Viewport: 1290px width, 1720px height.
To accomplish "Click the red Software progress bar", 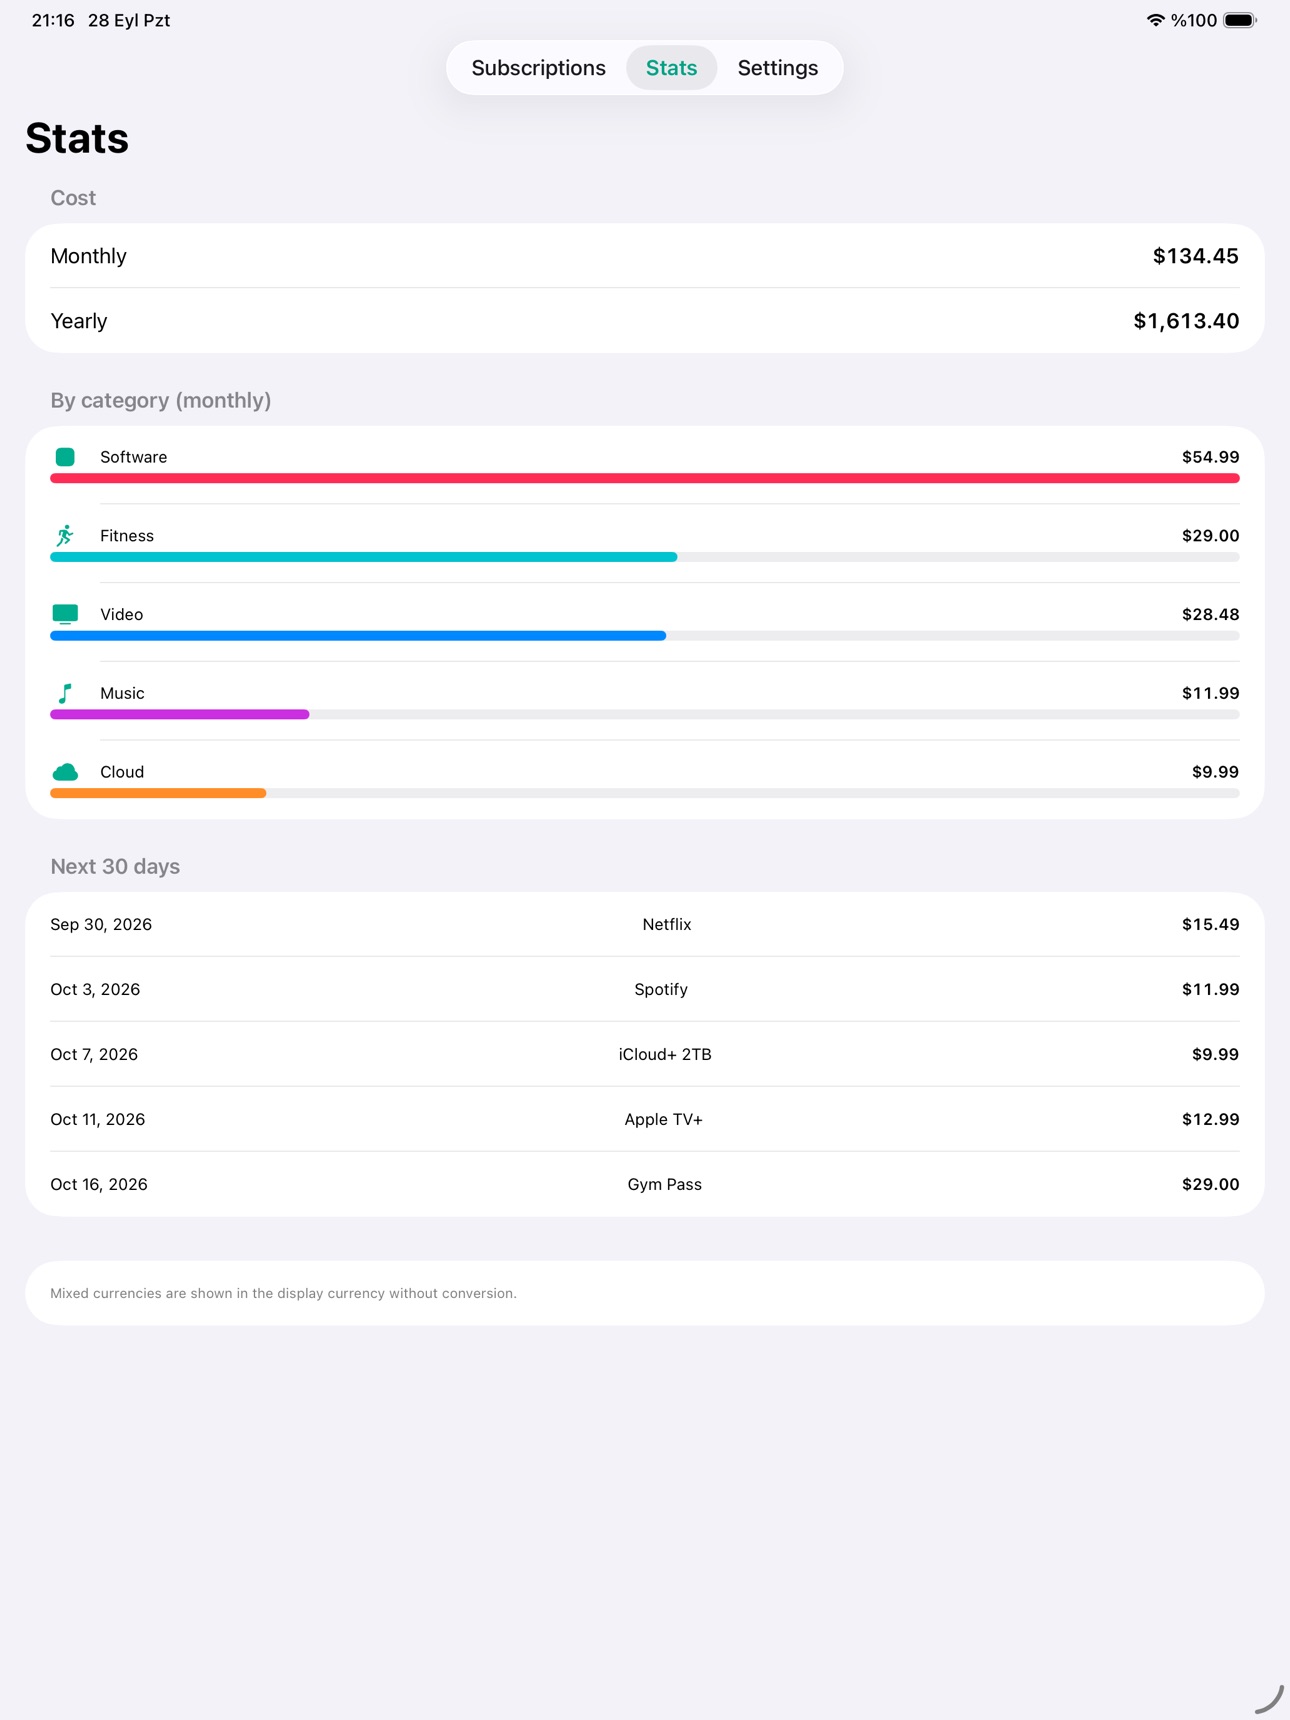I will [645, 479].
